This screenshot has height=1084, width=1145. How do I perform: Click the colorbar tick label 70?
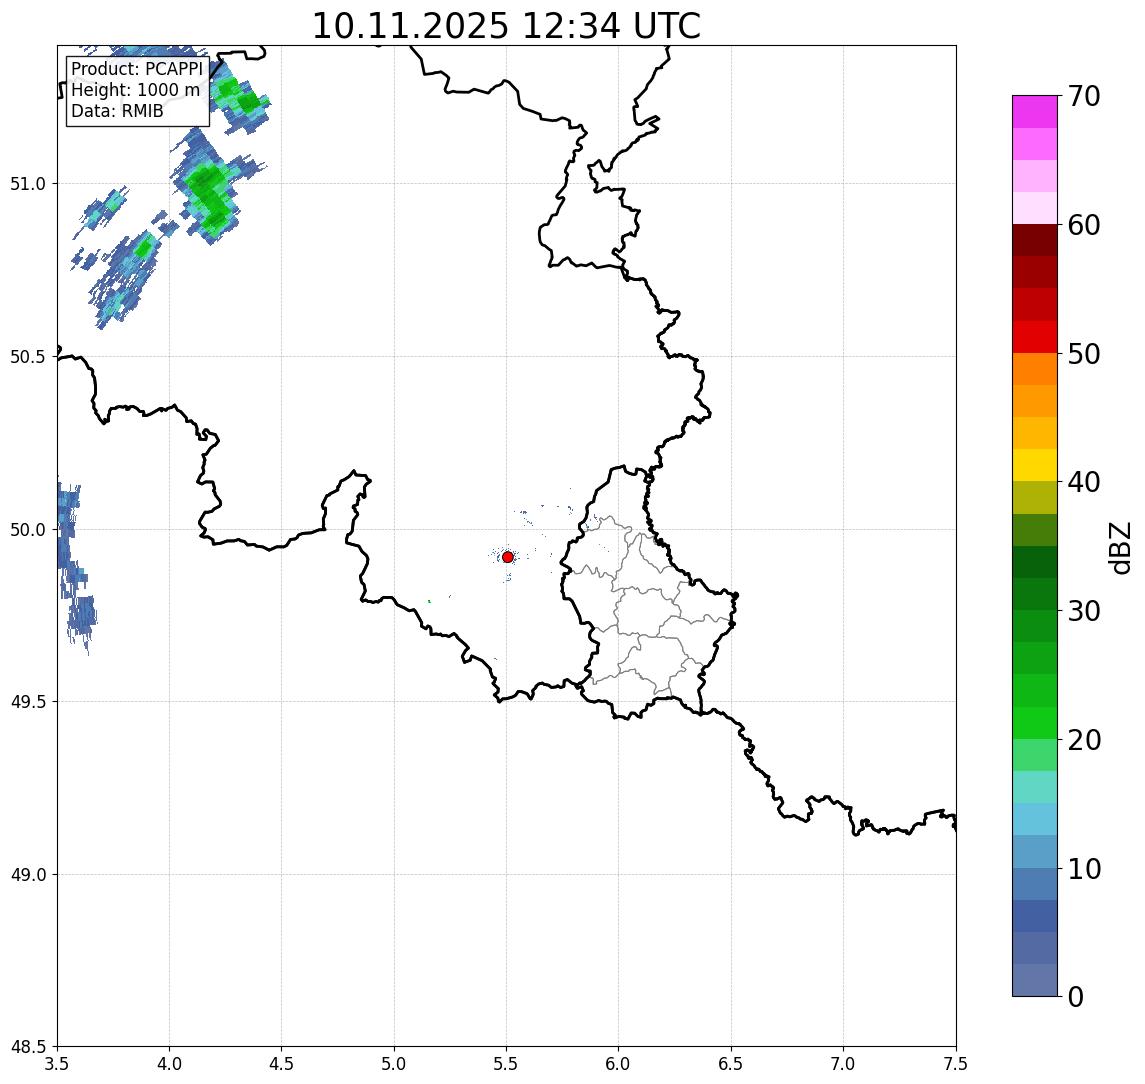click(x=1084, y=96)
